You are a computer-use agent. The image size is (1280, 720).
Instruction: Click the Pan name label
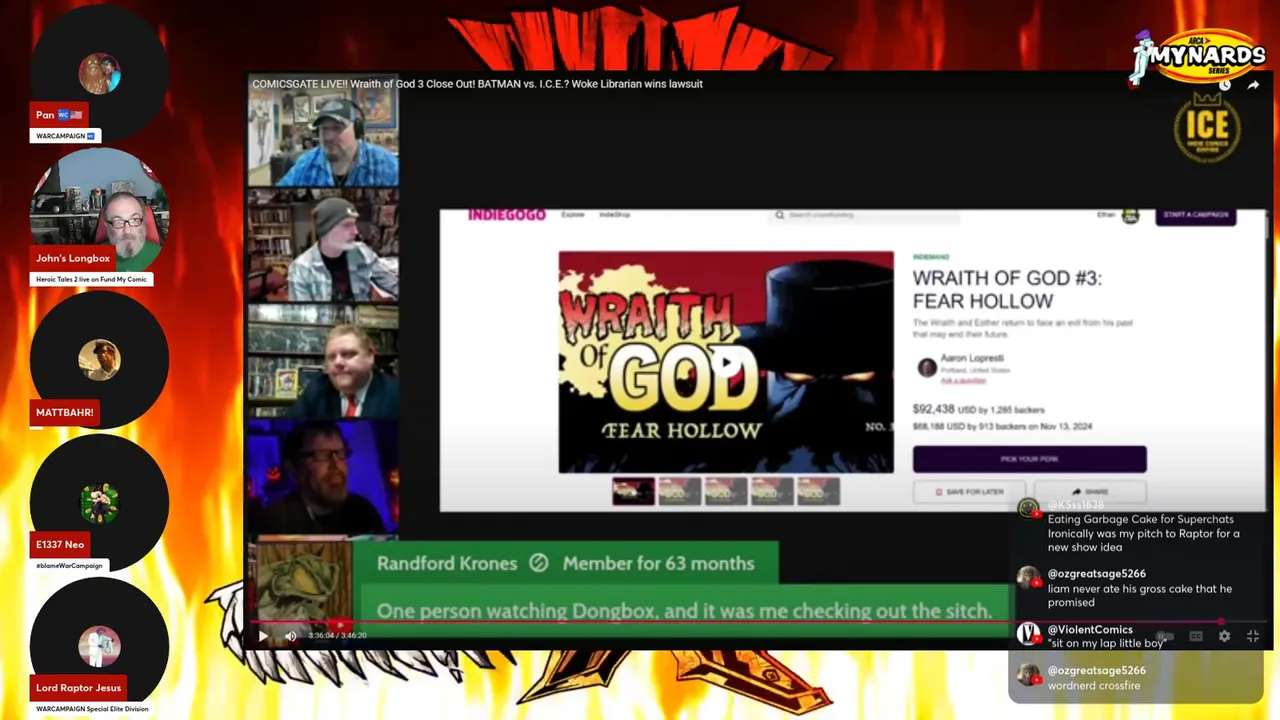click(59, 115)
